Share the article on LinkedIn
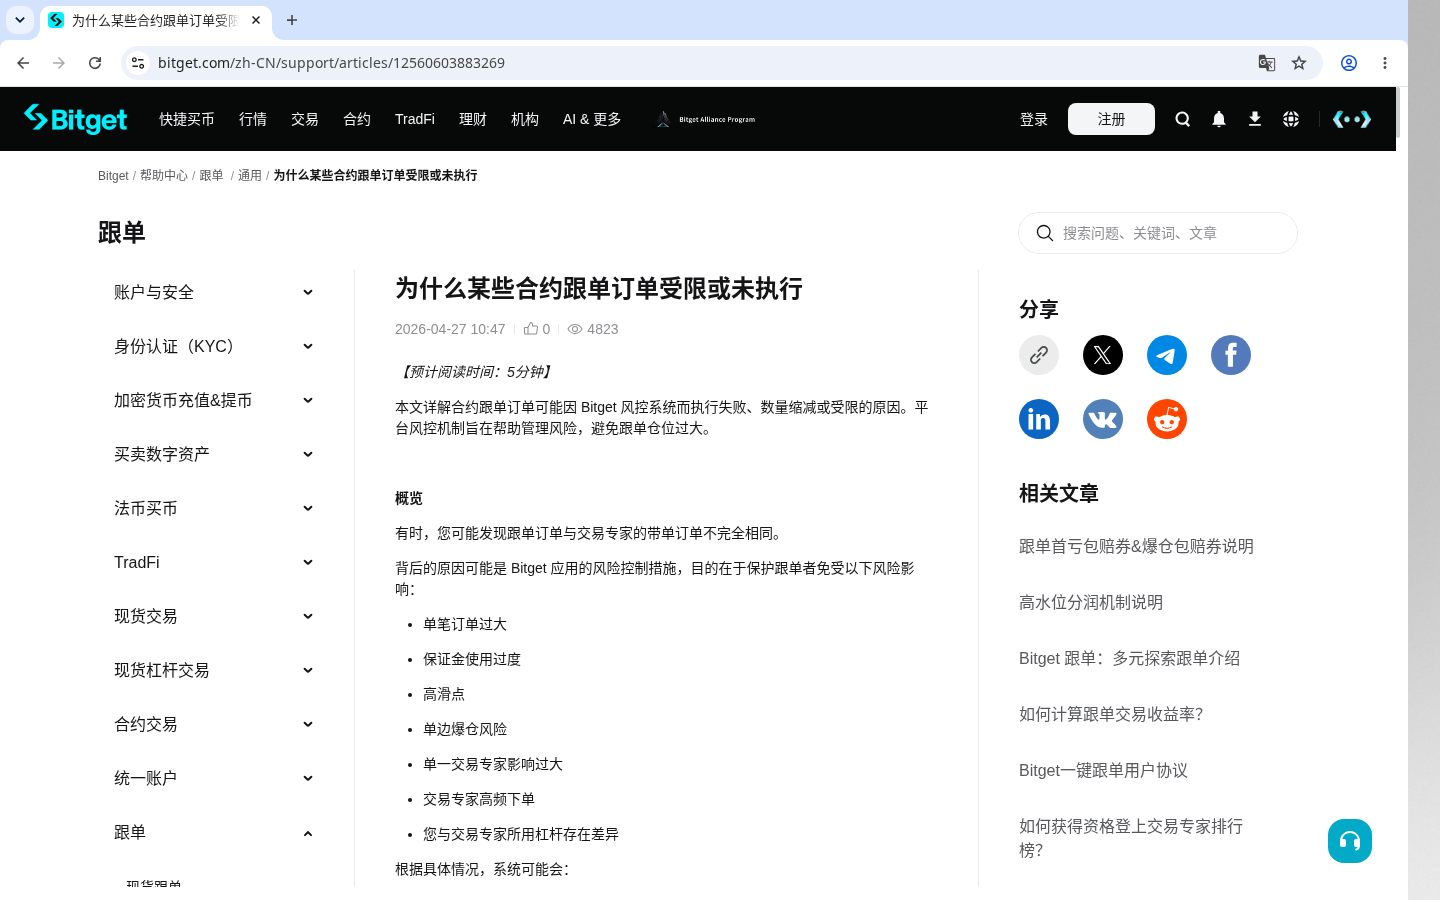The width and height of the screenshot is (1440, 900). [1039, 419]
